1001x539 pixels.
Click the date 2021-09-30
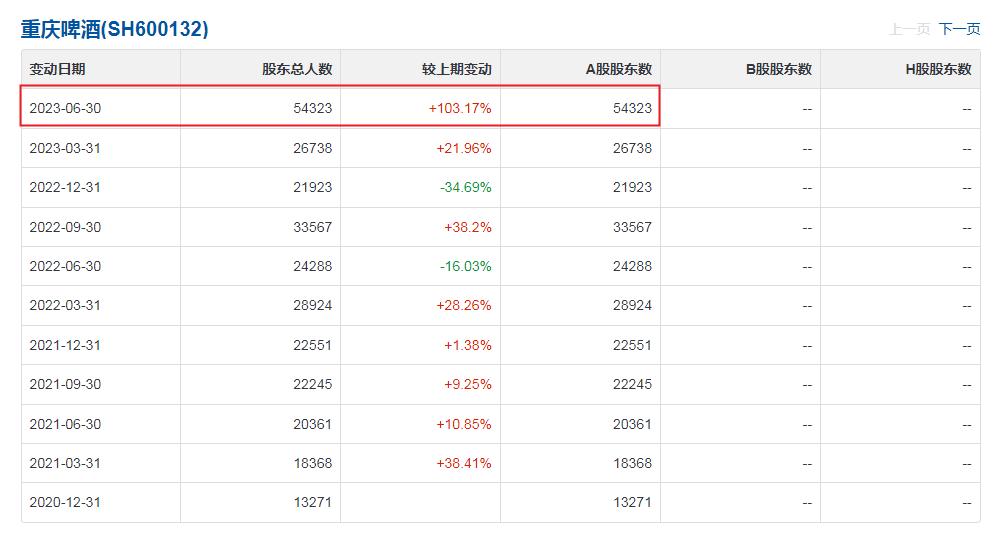click(65, 384)
